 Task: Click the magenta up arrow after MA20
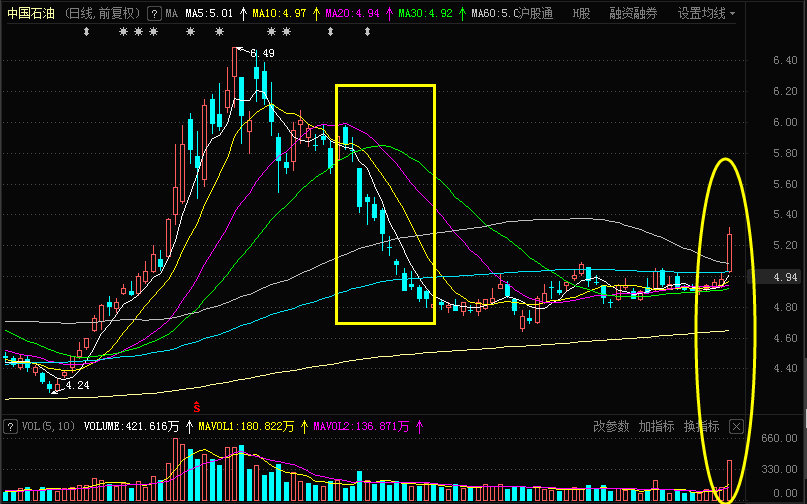[x=389, y=14]
